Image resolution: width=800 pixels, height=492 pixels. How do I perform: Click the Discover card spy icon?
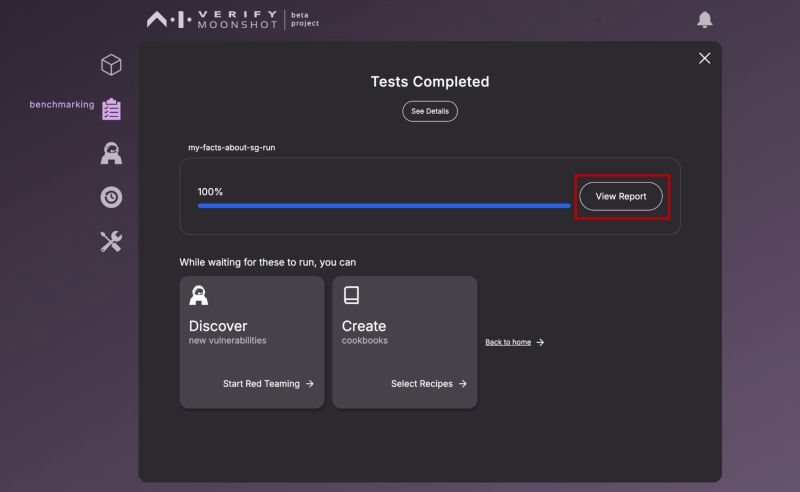pos(198,296)
